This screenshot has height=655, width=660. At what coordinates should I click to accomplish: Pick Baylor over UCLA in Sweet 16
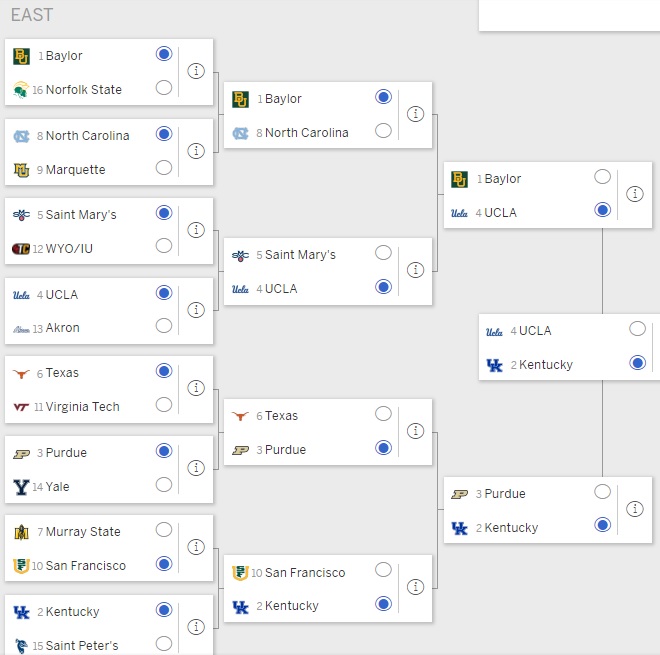(602, 177)
